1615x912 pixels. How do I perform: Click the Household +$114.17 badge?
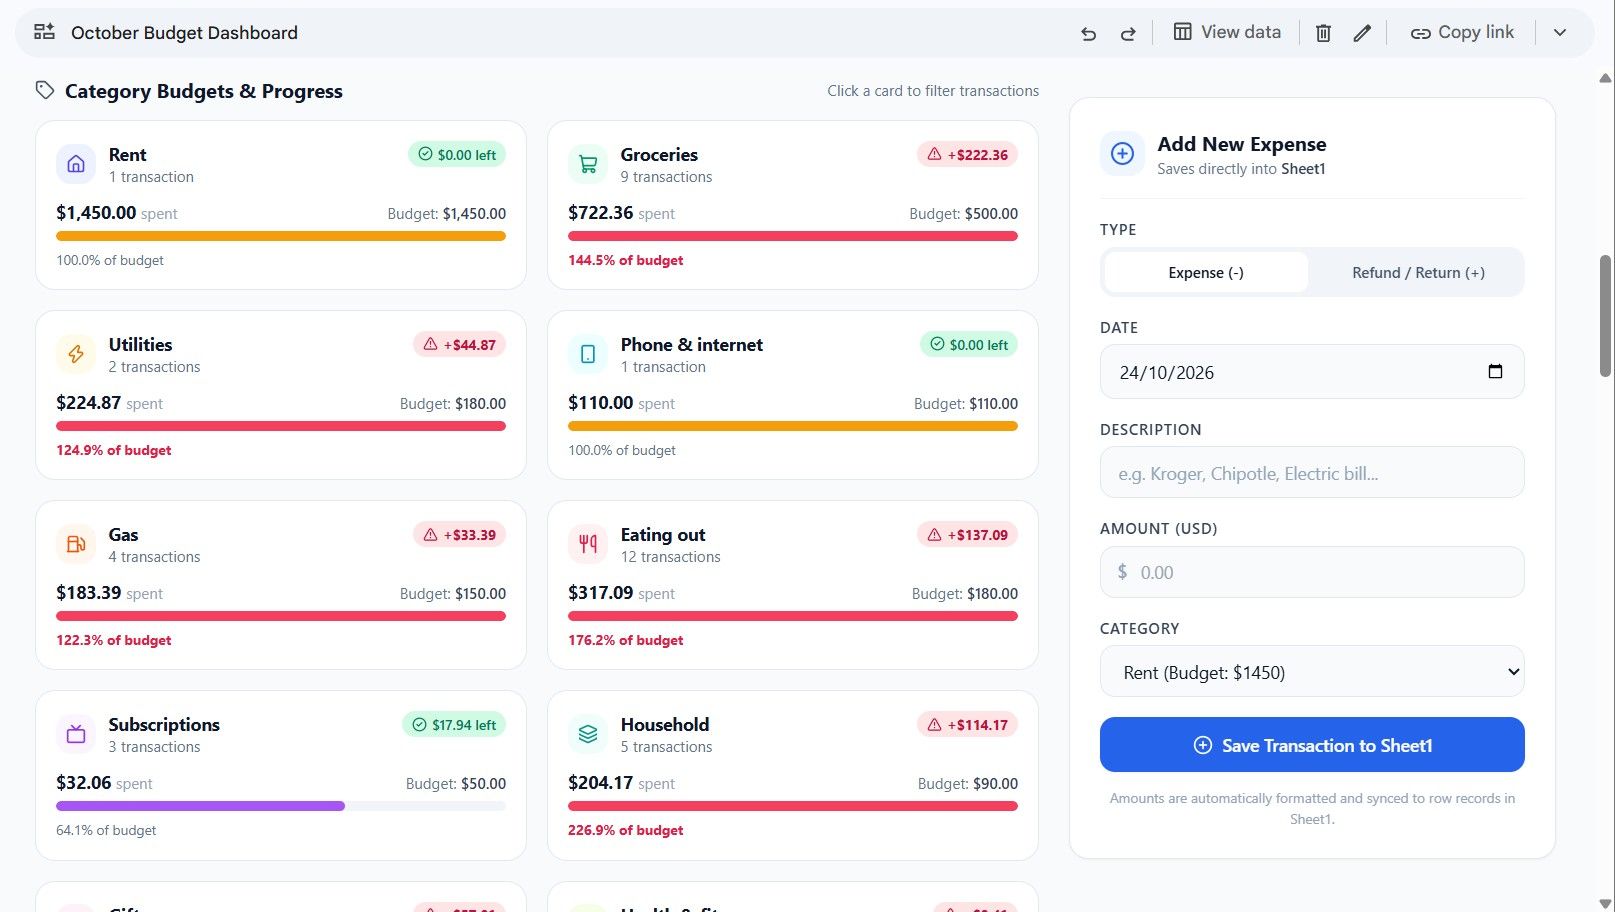tap(967, 725)
